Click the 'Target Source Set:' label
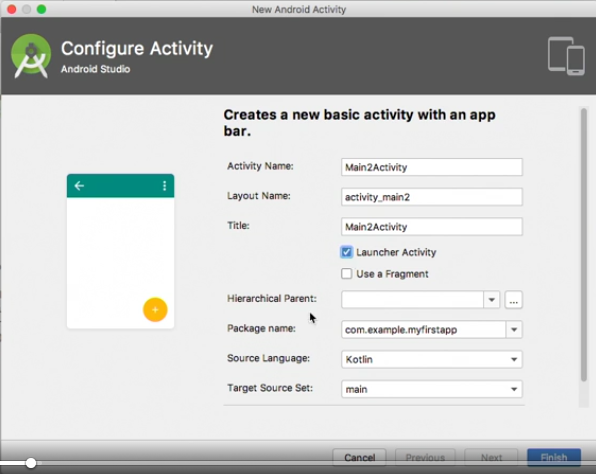596x474 pixels. (x=270, y=388)
